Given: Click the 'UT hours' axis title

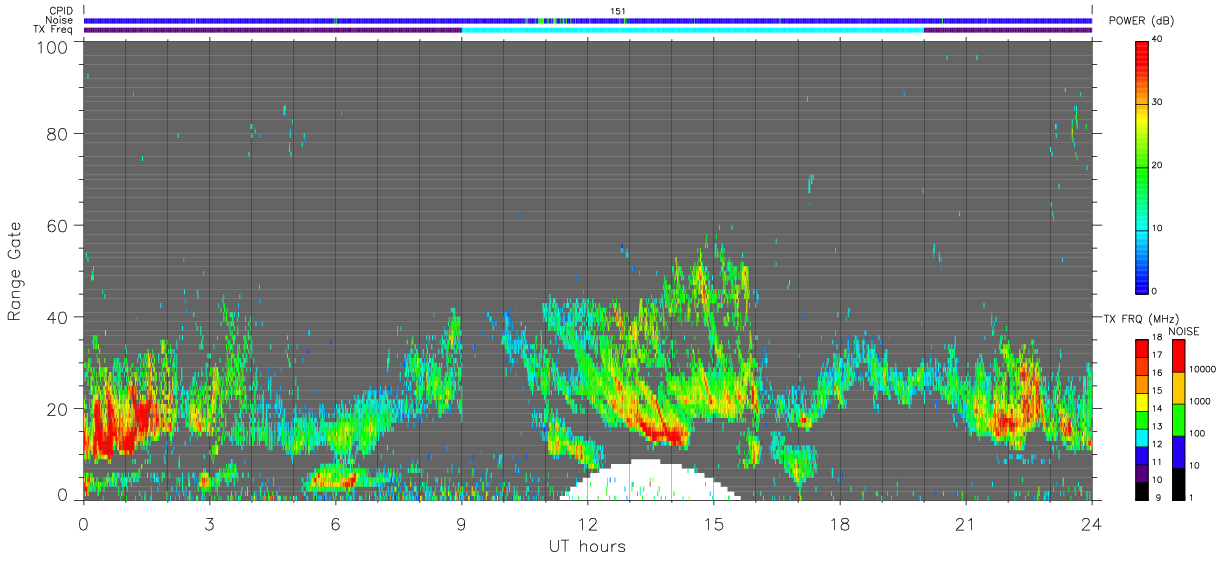Looking at the screenshot, I should click(x=587, y=546).
